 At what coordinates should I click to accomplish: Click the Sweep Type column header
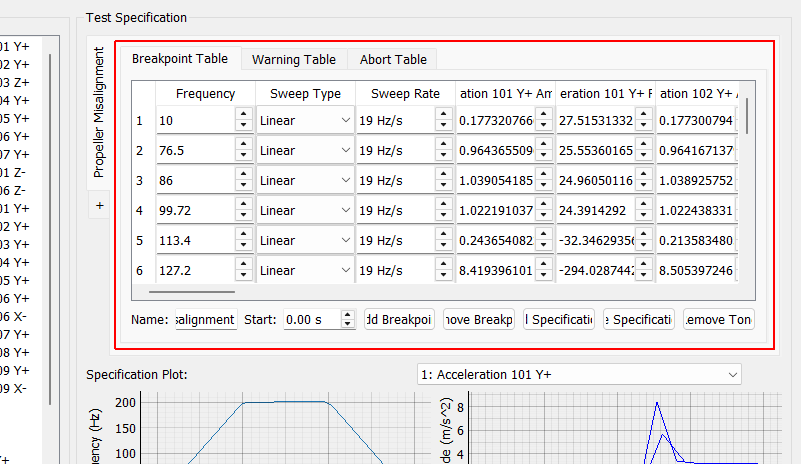pos(305,94)
